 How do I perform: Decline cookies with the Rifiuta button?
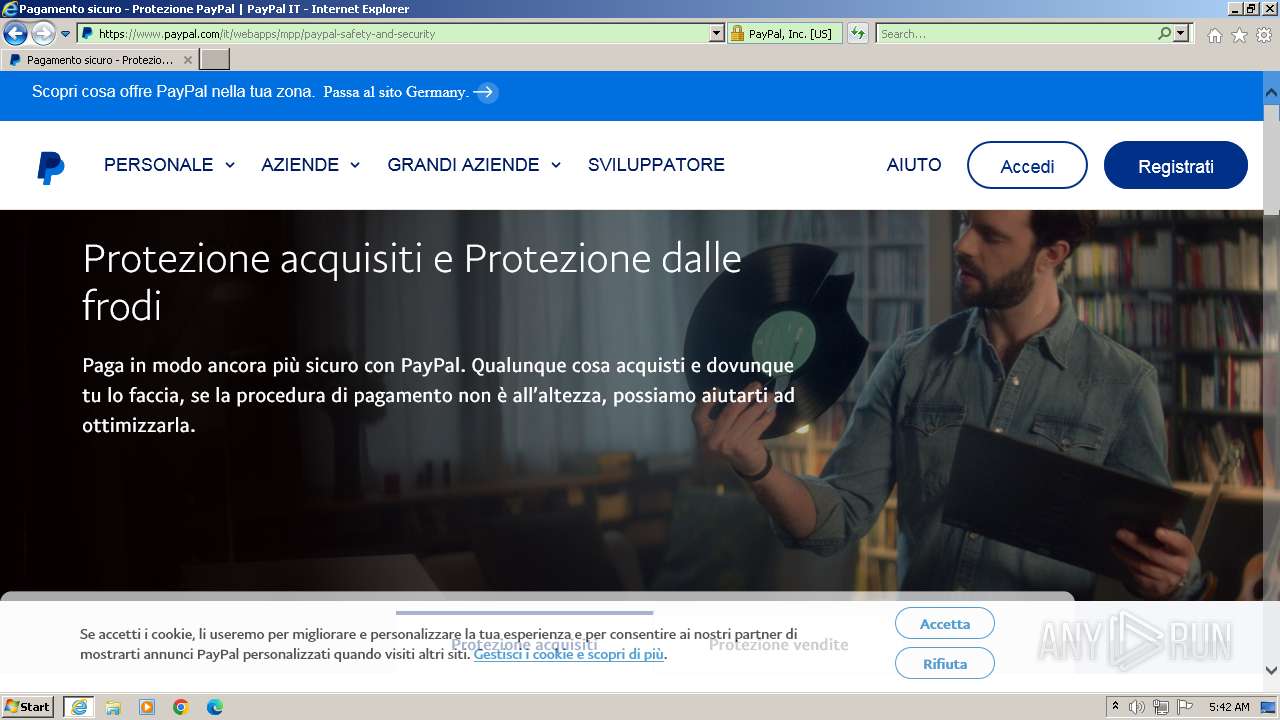click(945, 663)
